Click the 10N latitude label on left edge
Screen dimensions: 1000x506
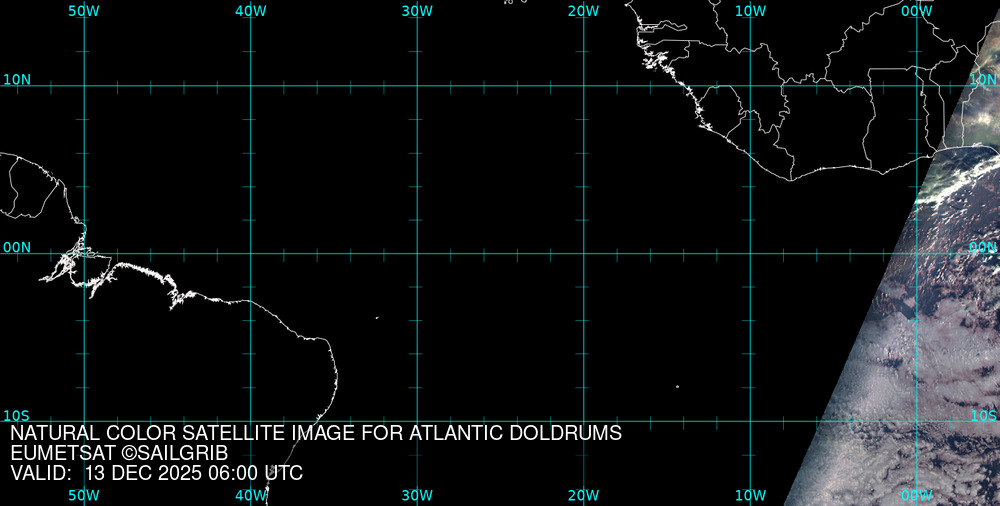tap(16, 80)
